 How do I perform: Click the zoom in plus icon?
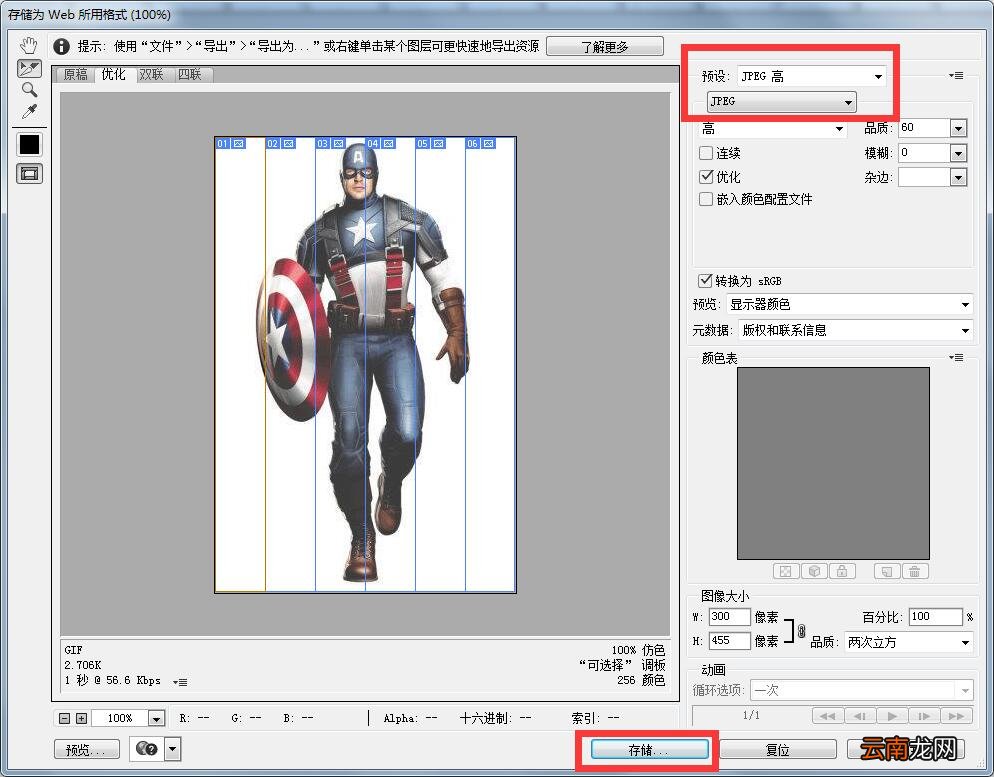[81, 718]
